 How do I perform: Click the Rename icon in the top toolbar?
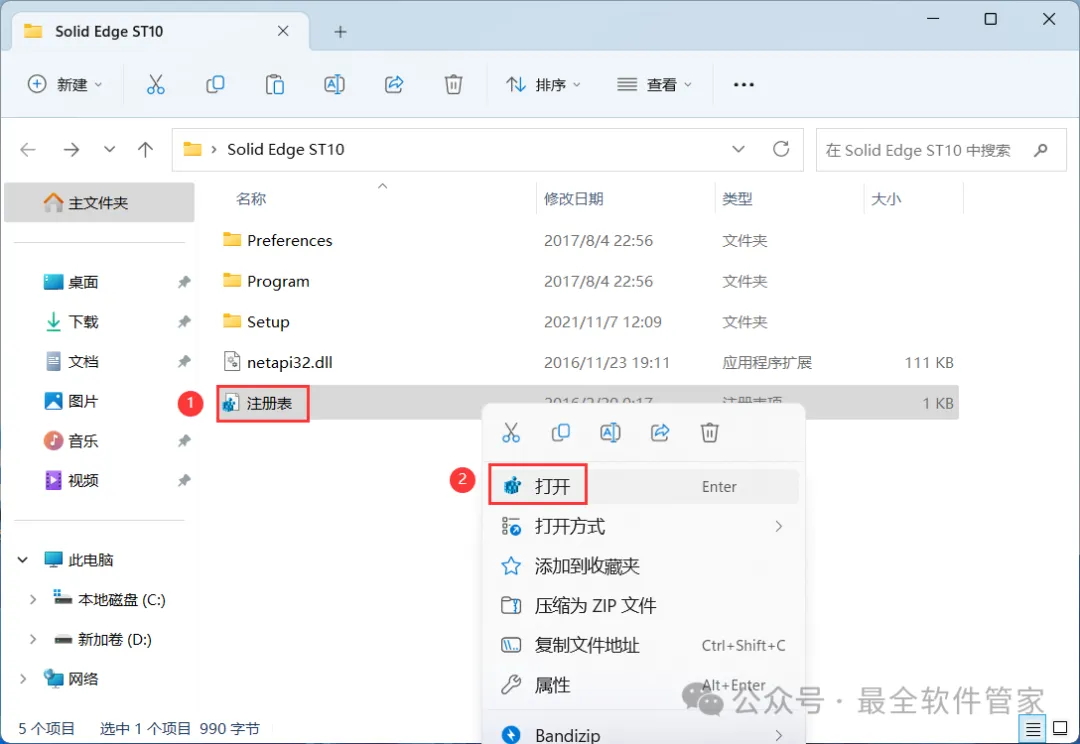tap(334, 85)
